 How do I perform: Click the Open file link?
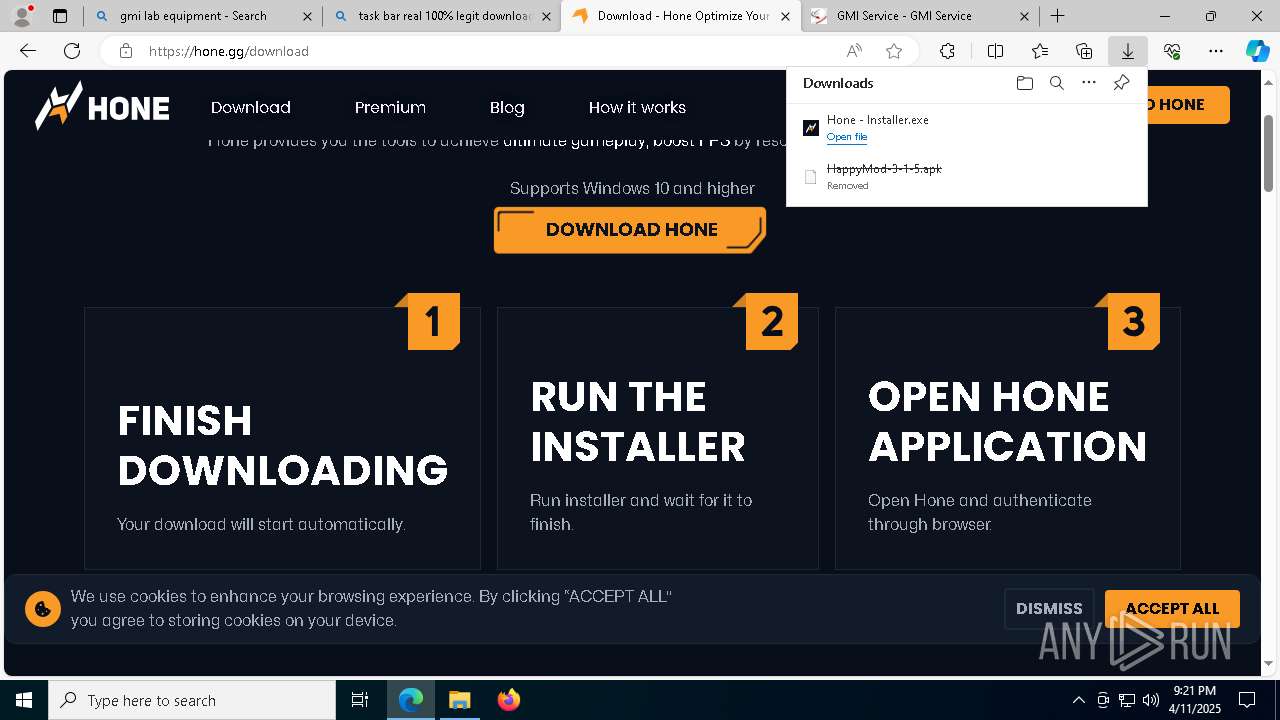847,137
